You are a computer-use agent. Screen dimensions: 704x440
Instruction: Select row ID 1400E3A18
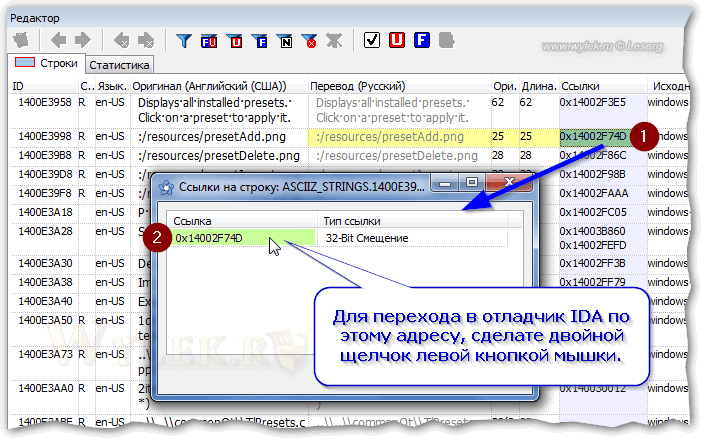click(x=44, y=212)
